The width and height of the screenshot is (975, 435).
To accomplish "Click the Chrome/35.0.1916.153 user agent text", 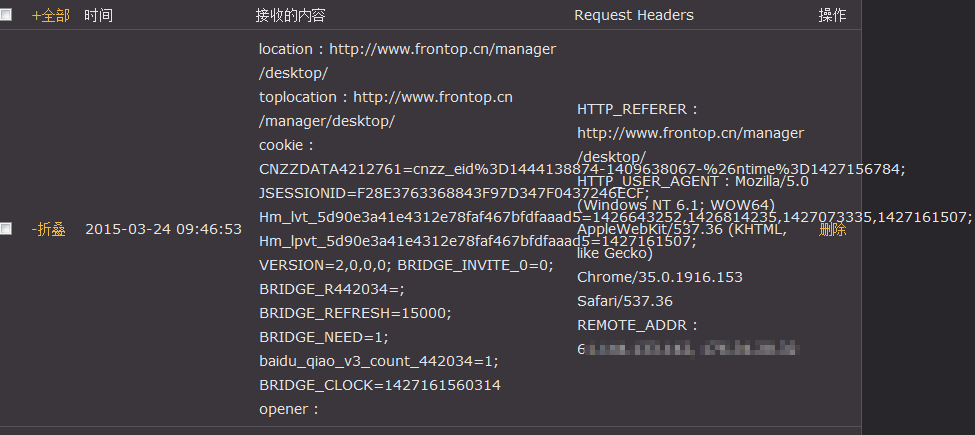I will [660, 277].
